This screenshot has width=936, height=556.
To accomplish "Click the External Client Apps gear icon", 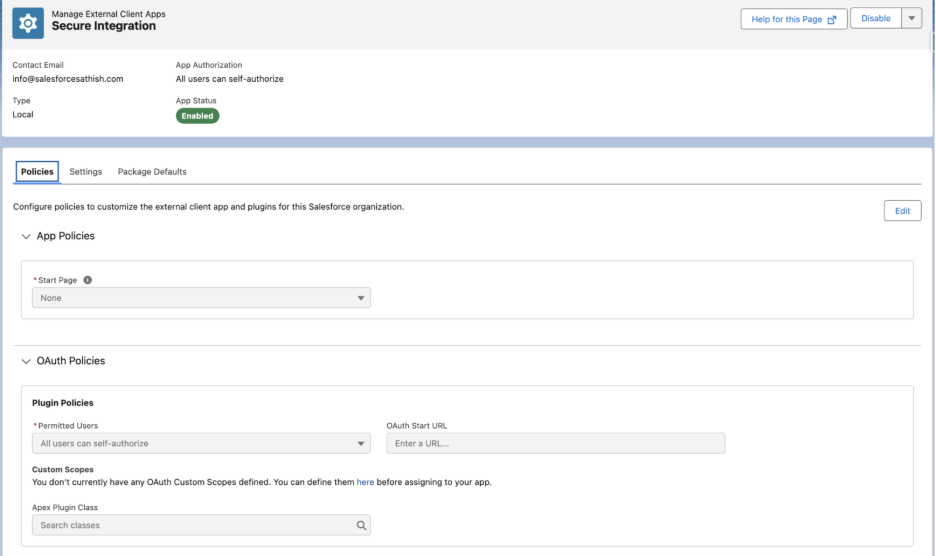I will (28, 22).
